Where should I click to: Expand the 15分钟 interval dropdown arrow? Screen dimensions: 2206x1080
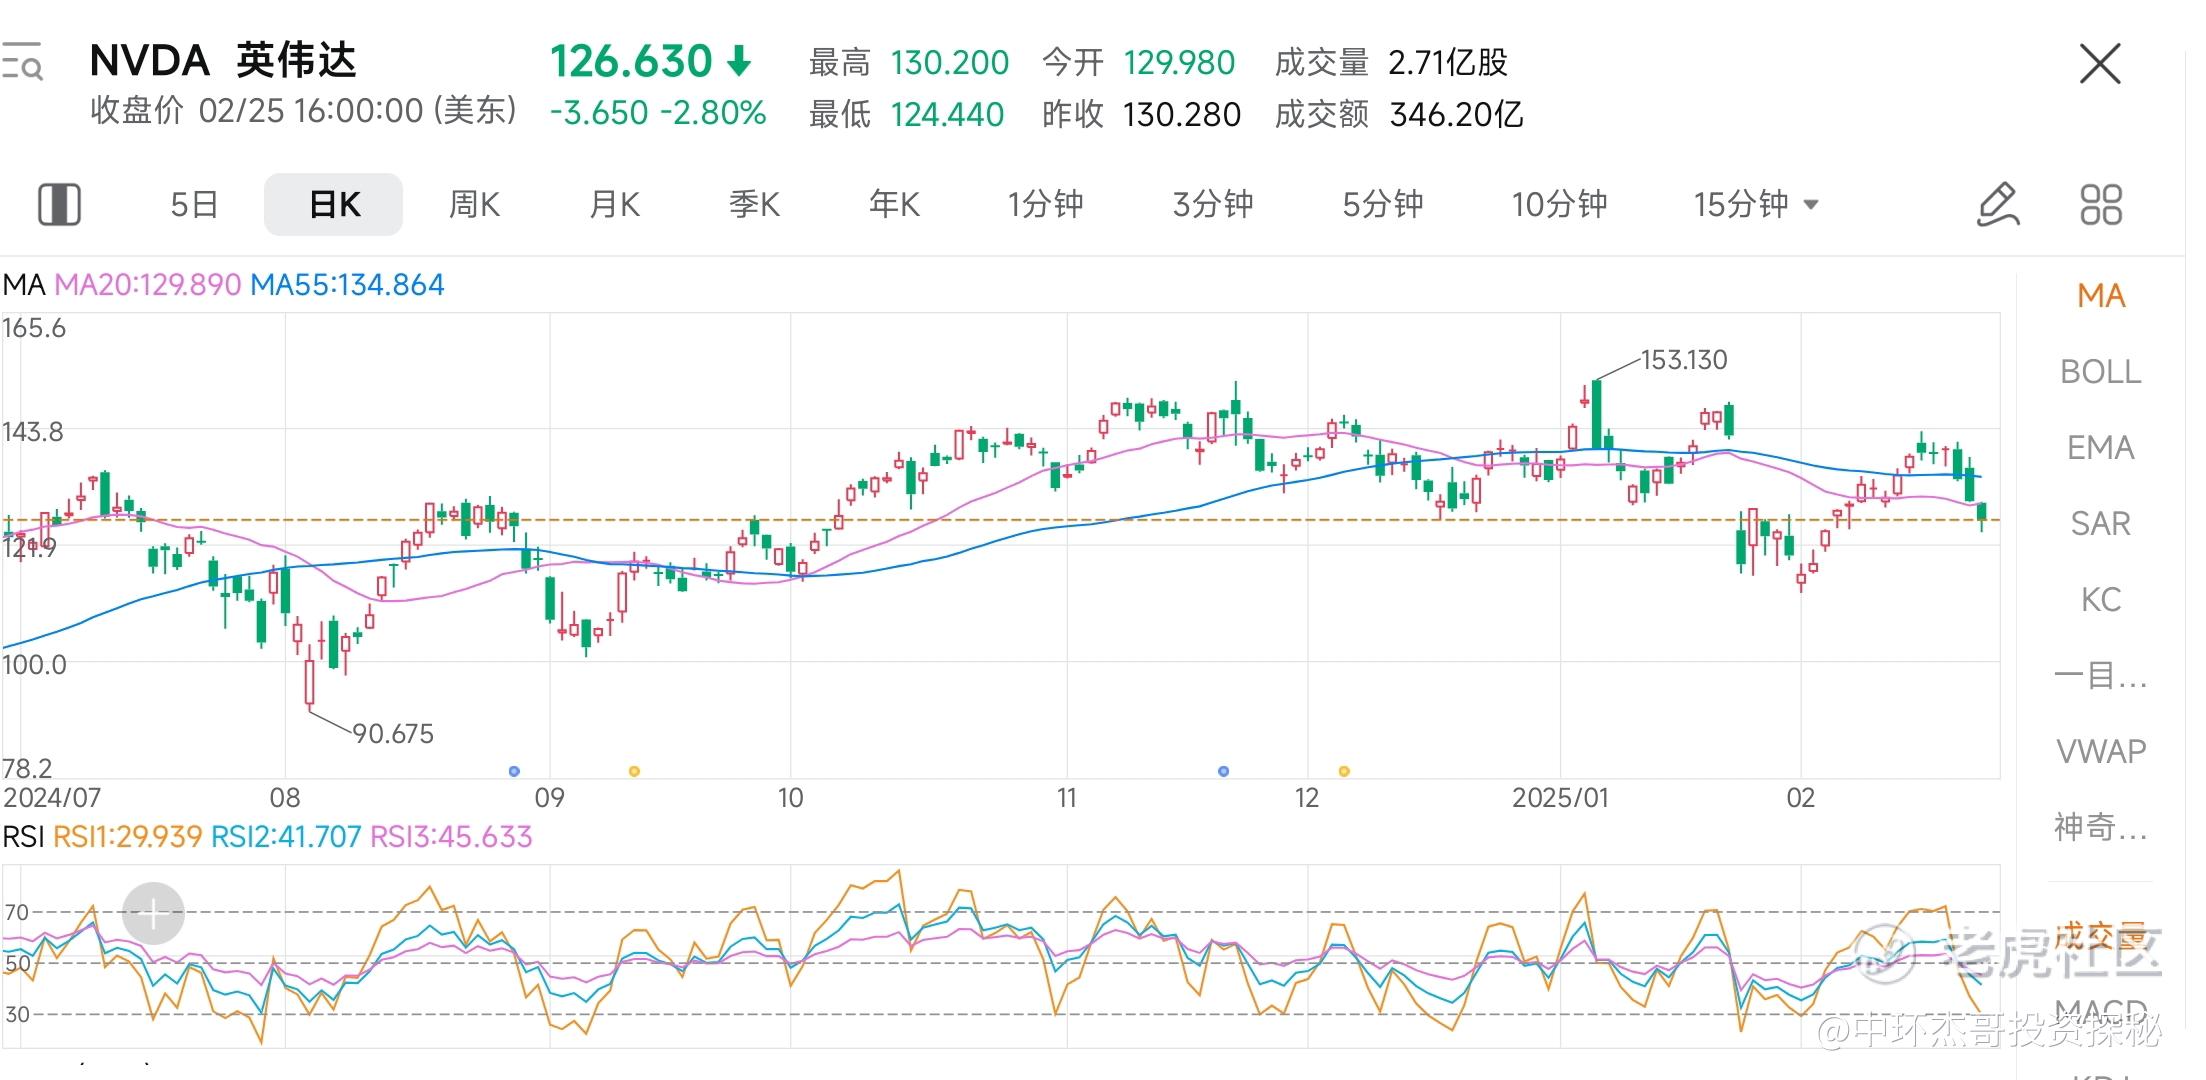click(x=1811, y=205)
